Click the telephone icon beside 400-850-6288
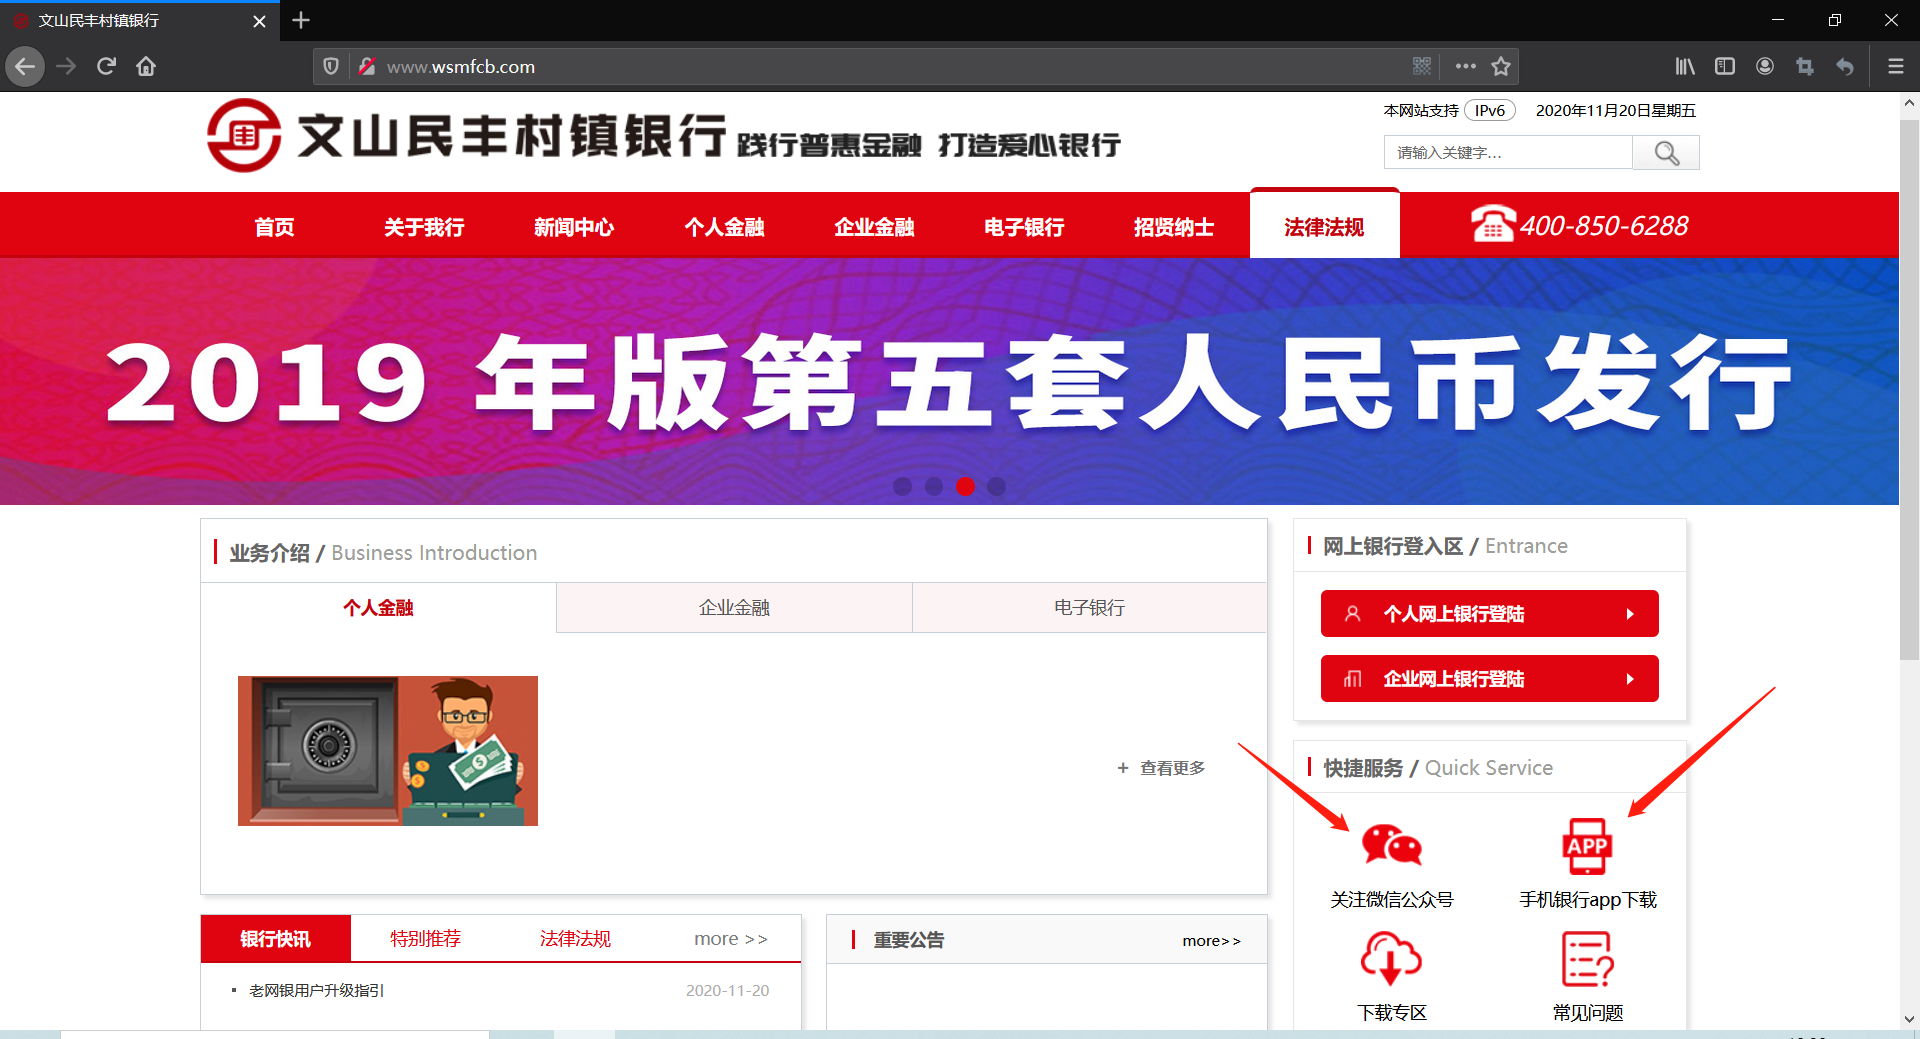 click(1493, 223)
